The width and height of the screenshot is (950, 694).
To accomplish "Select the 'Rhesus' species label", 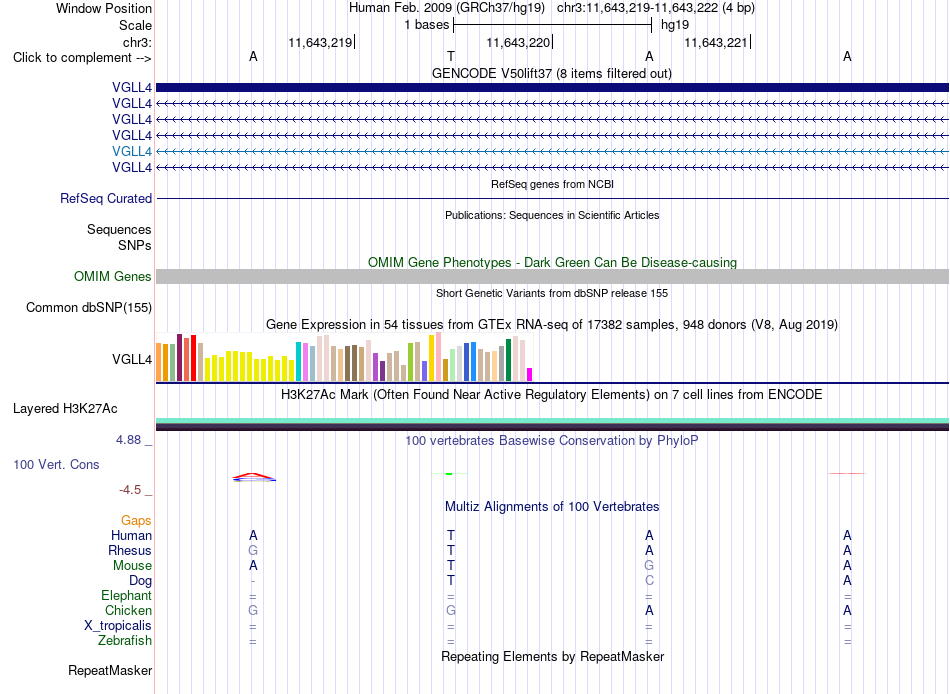I will (x=130, y=550).
